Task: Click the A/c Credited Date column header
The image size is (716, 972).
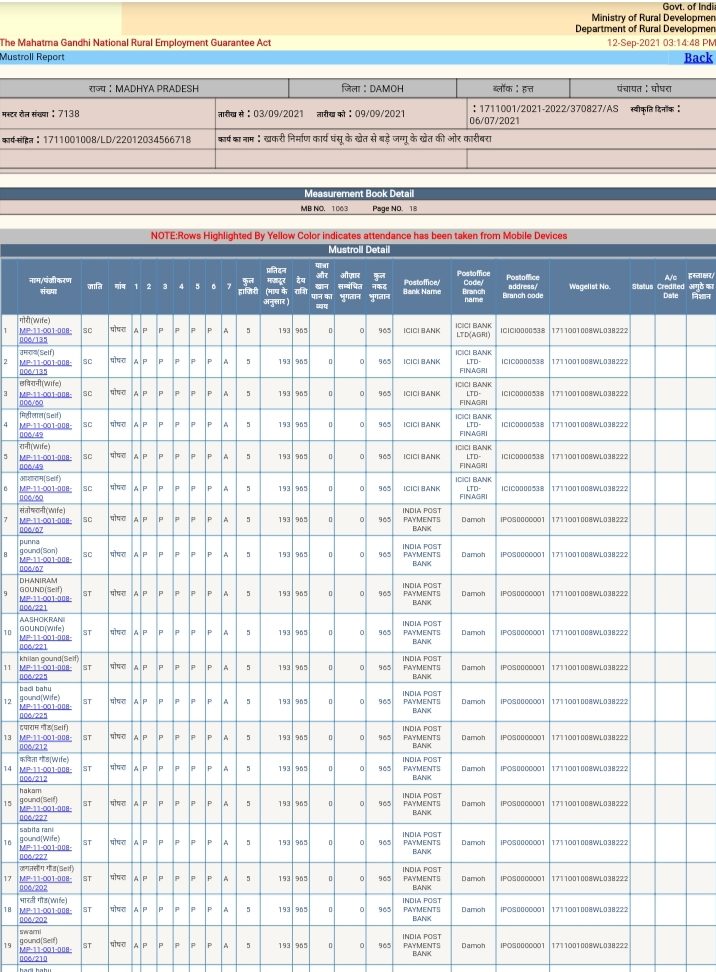Action: 671,286
